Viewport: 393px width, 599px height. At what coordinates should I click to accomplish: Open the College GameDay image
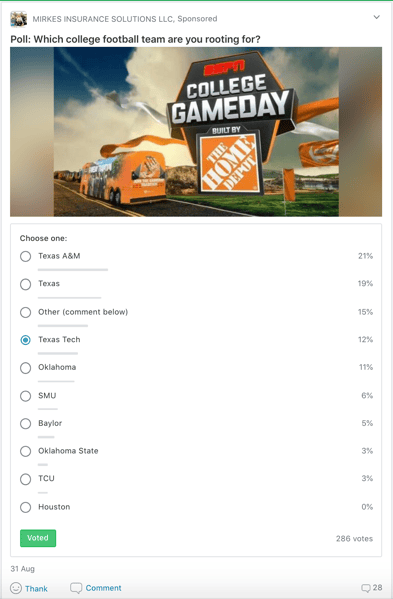click(196, 132)
